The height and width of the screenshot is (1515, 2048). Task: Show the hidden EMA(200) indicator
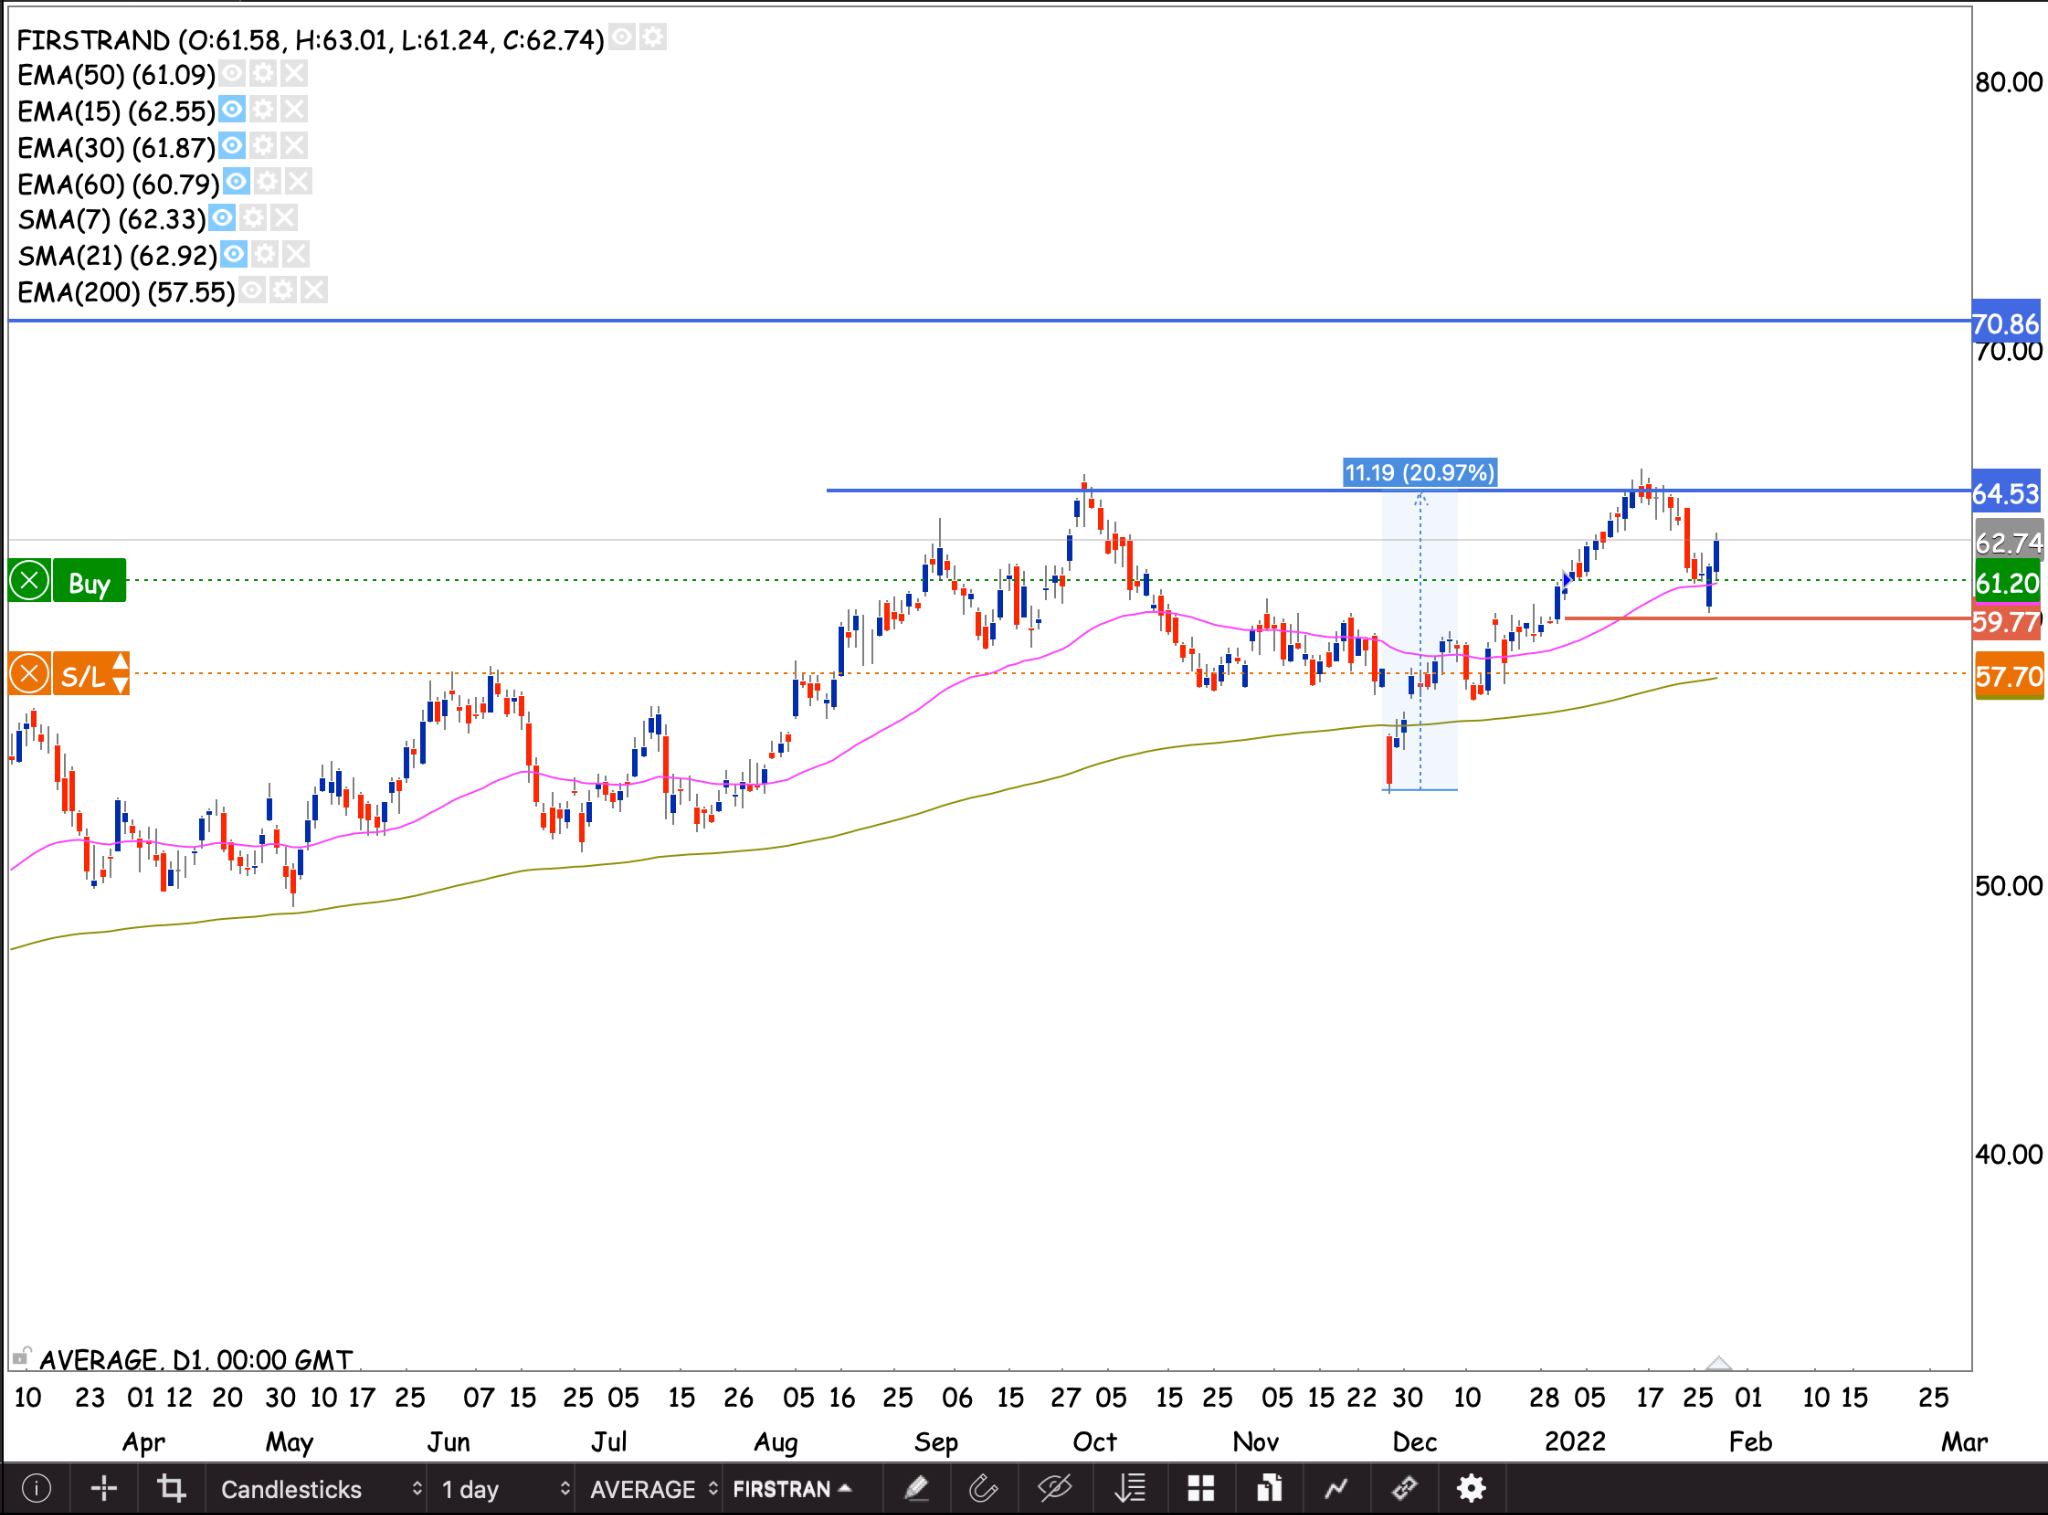(253, 291)
